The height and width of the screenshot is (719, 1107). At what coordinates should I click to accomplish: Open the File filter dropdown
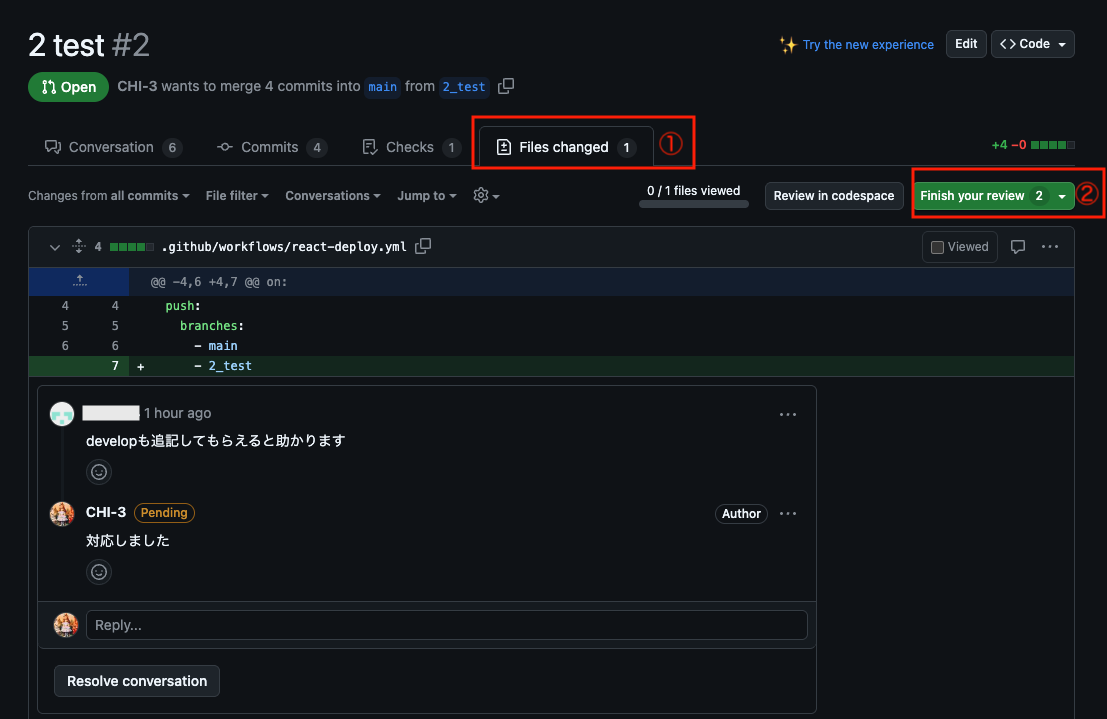(237, 196)
